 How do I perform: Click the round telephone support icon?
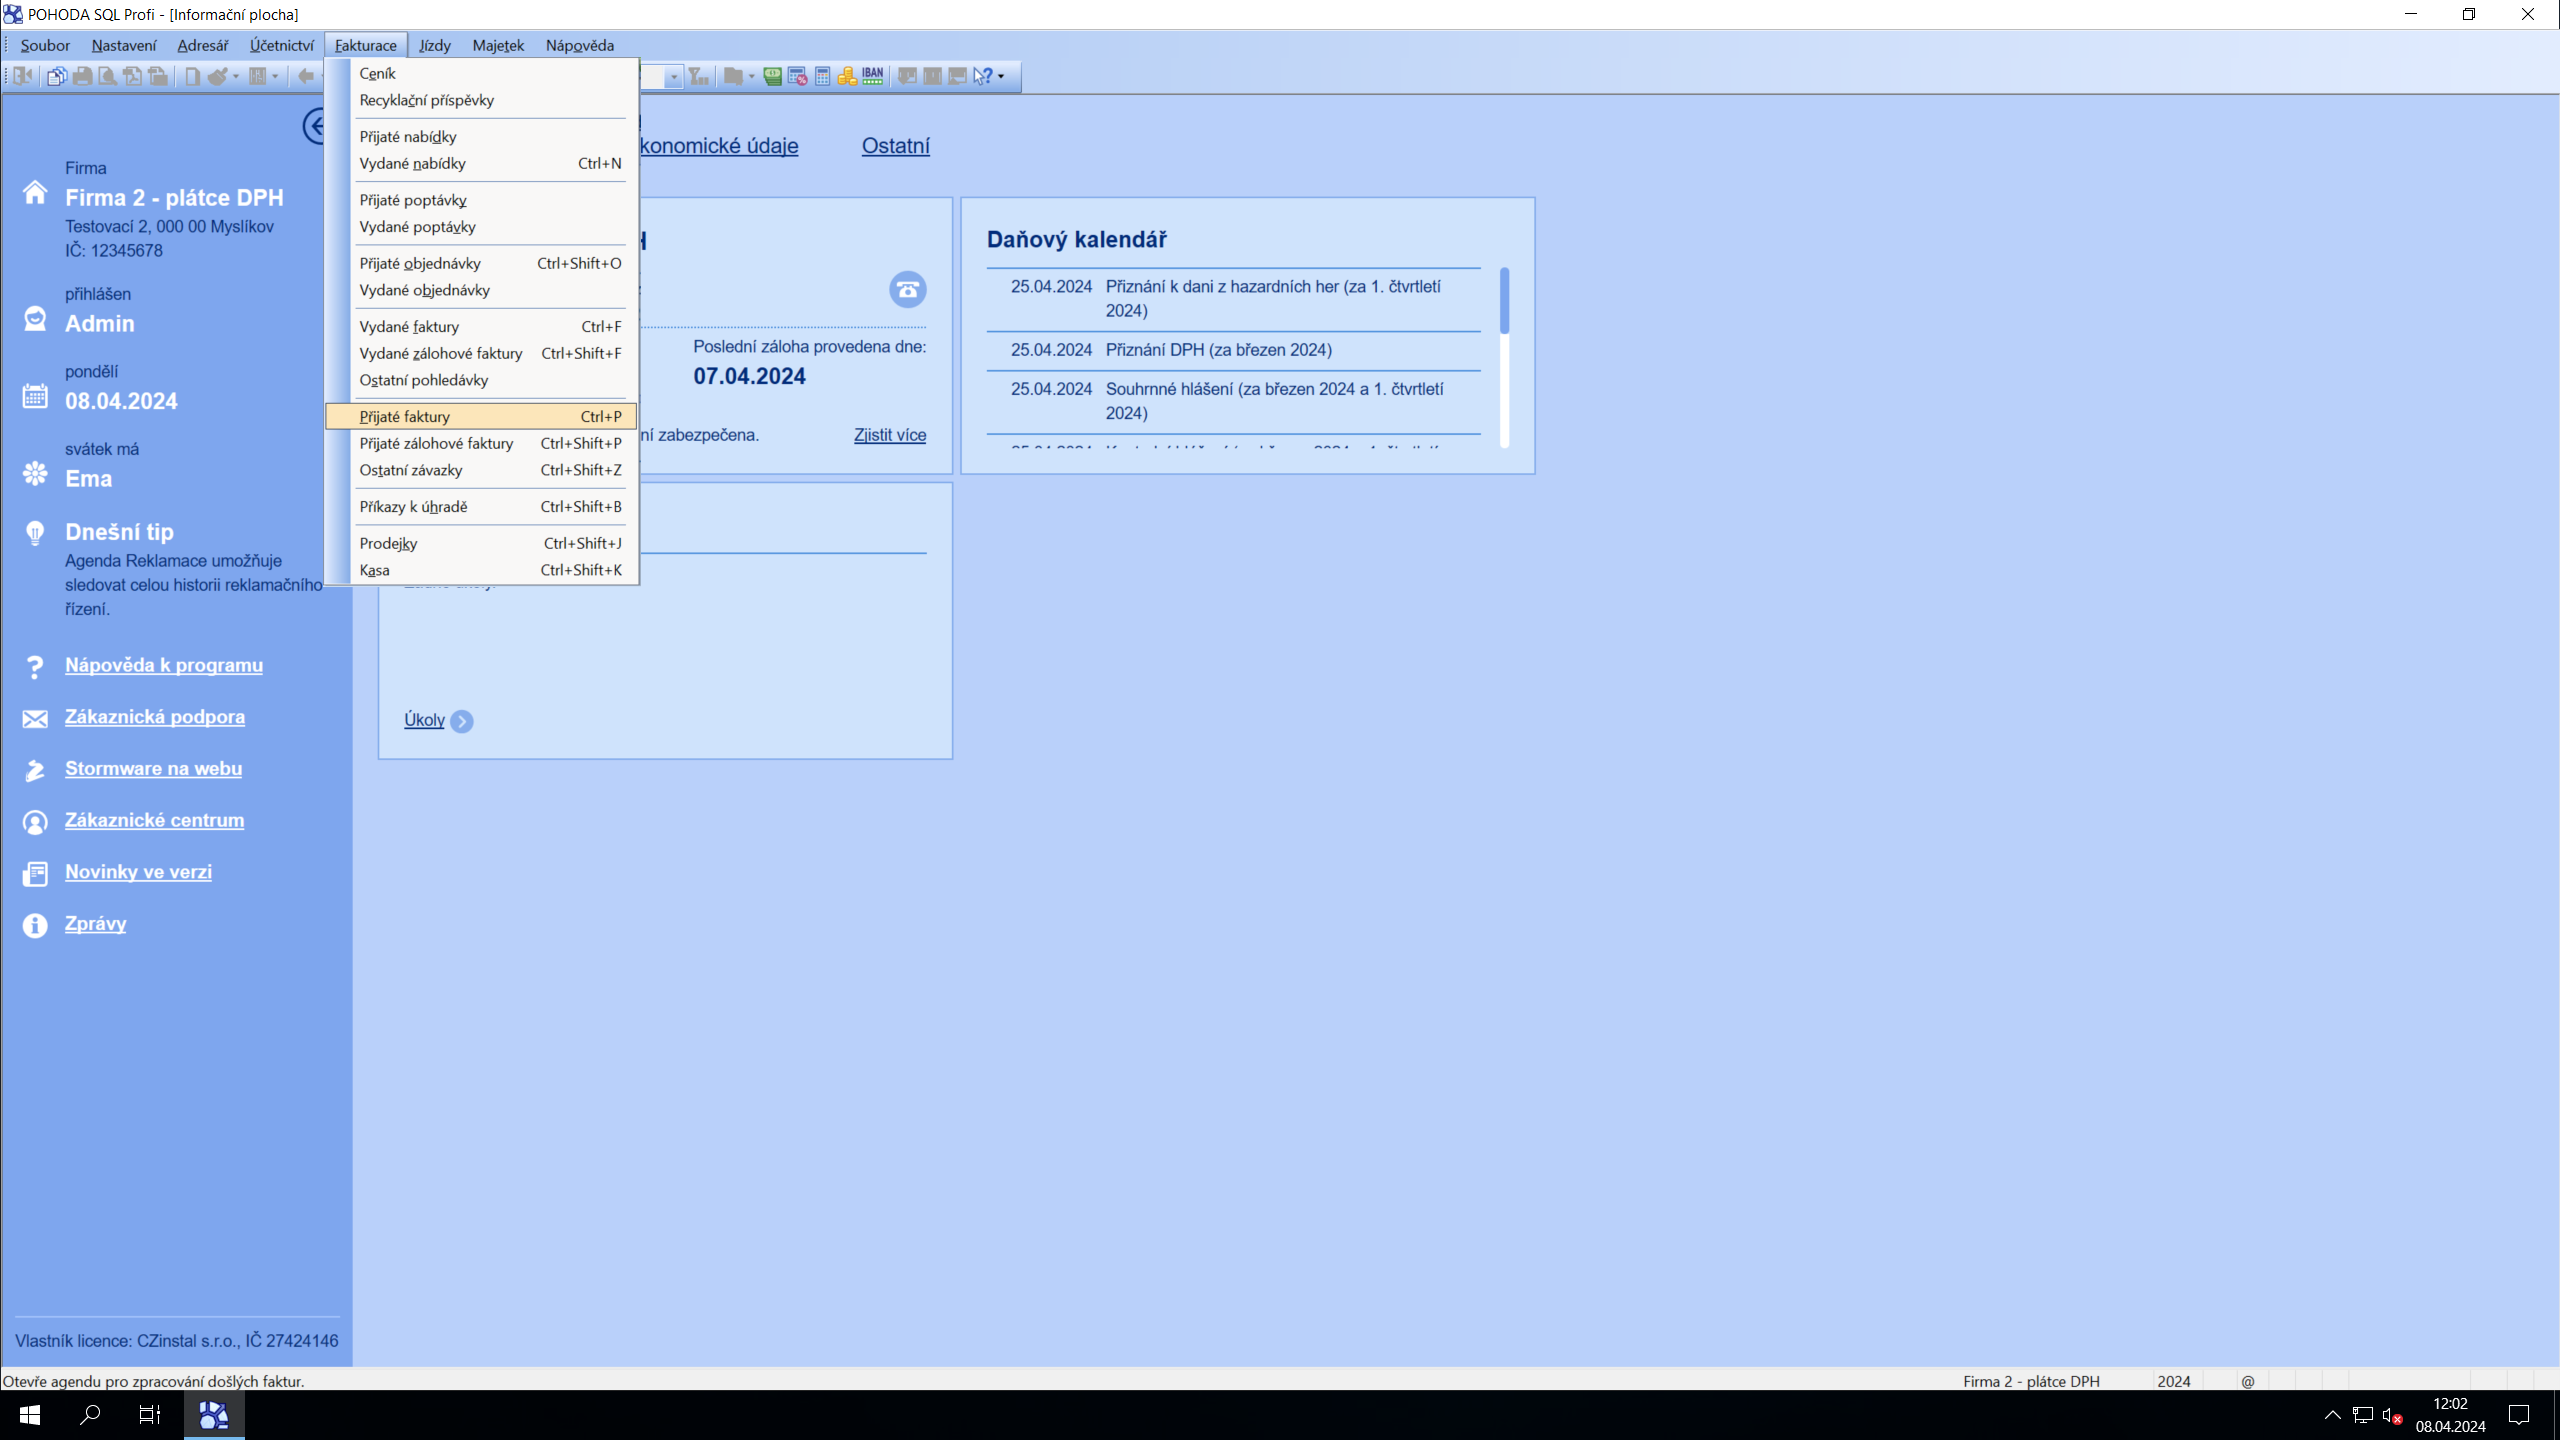tap(907, 290)
